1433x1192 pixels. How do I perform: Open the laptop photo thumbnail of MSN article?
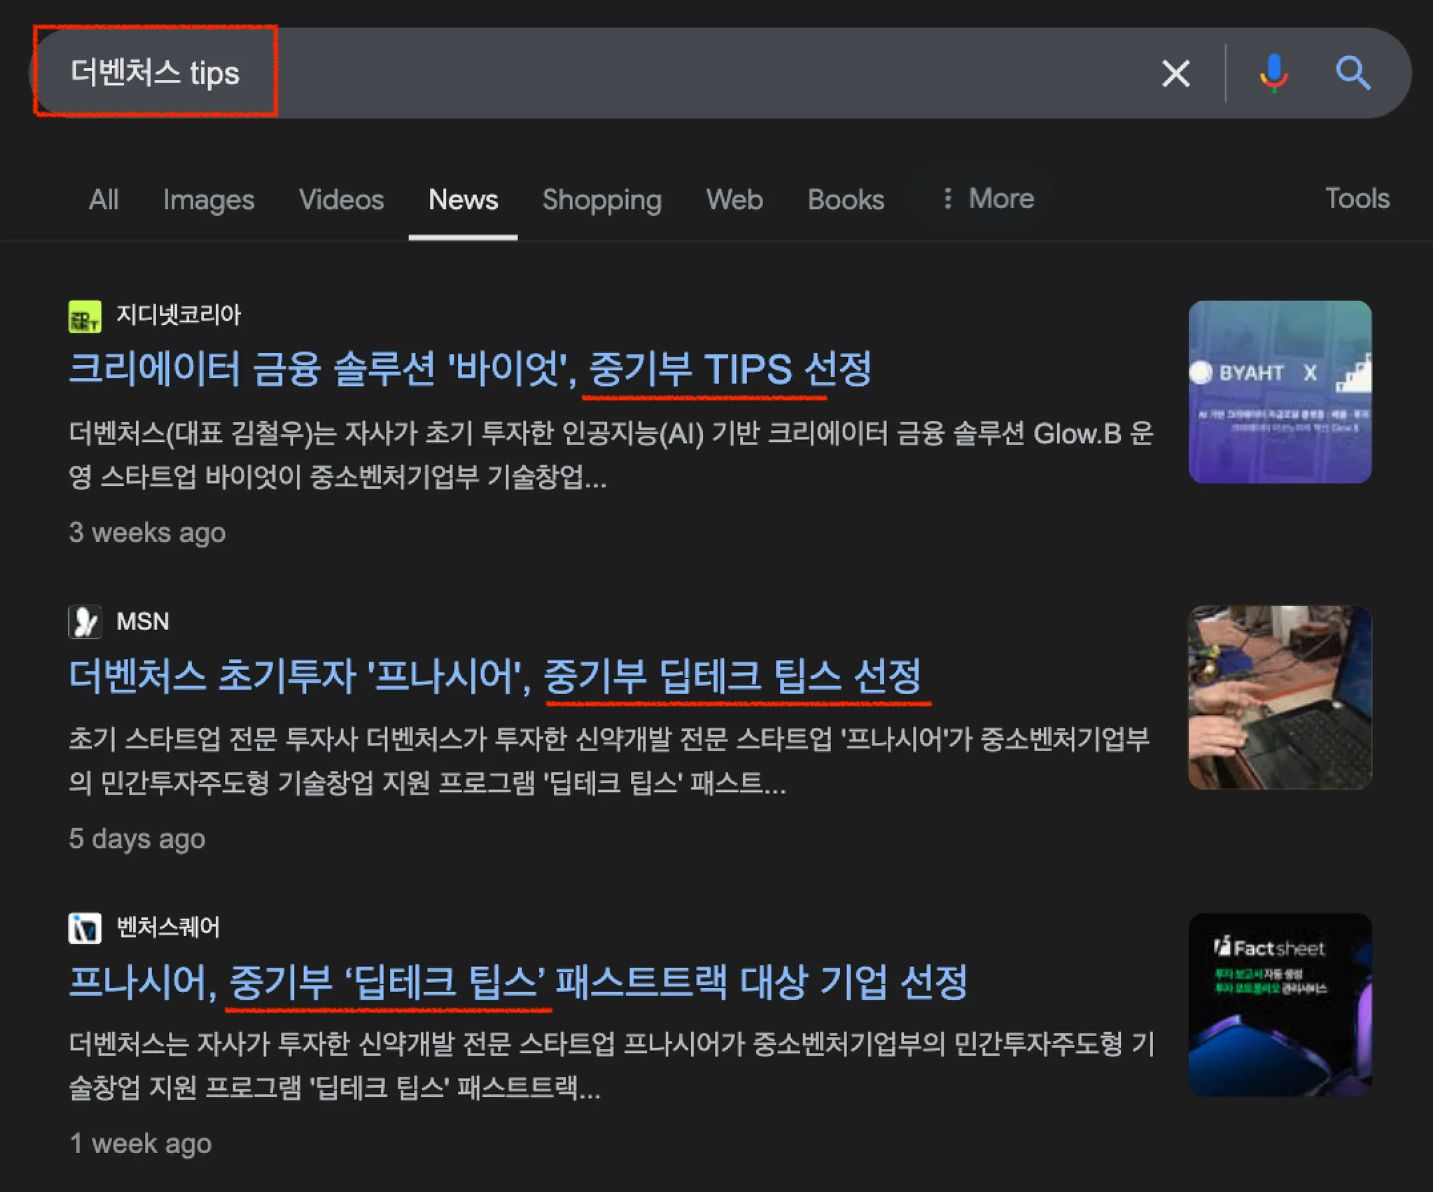pos(1280,697)
